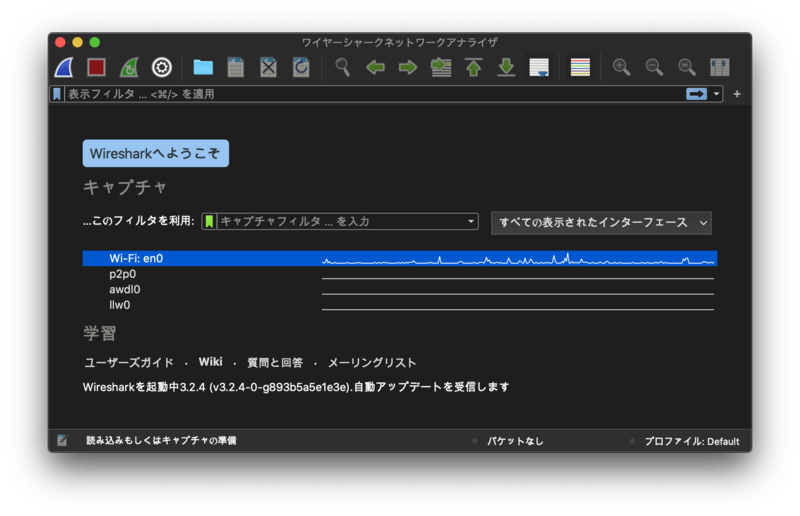Screen dimensions: 800x516
Task: Open すべての表示されたインターフェース dropdown
Action: [x=601, y=223]
